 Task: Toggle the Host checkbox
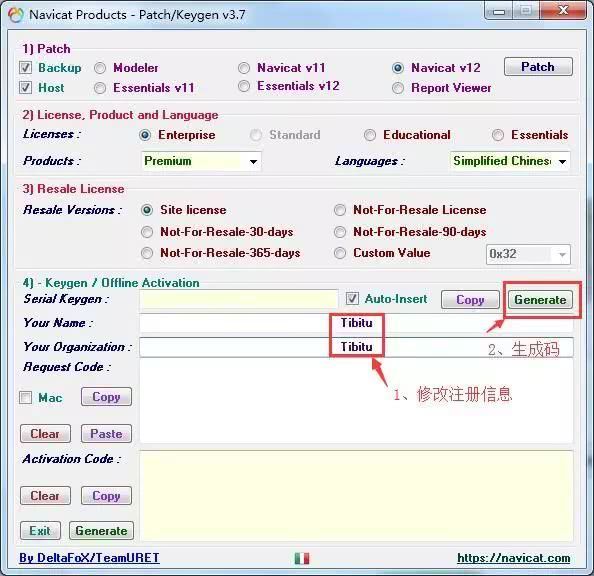click(x=25, y=88)
